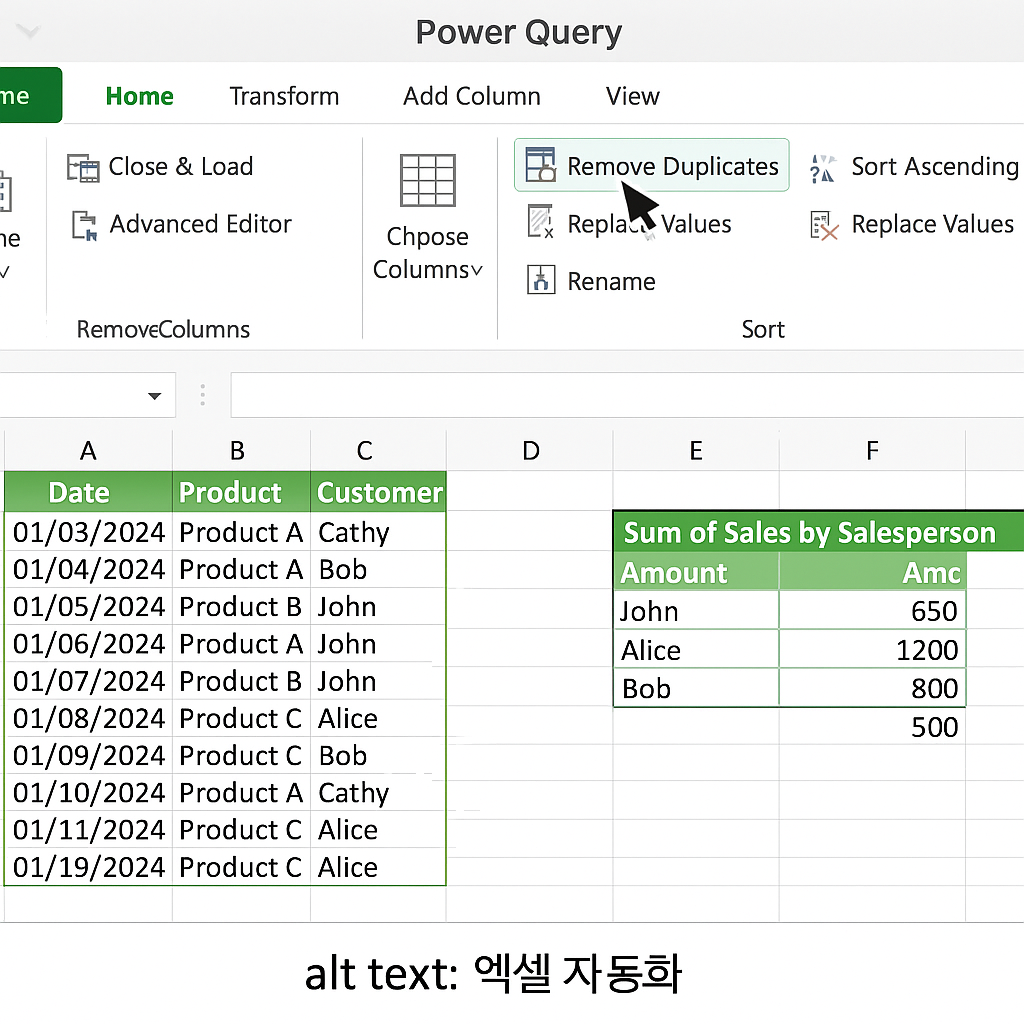Open the Transform tab
Viewport: 1024px width, 1024px height.
tap(284, 96)
